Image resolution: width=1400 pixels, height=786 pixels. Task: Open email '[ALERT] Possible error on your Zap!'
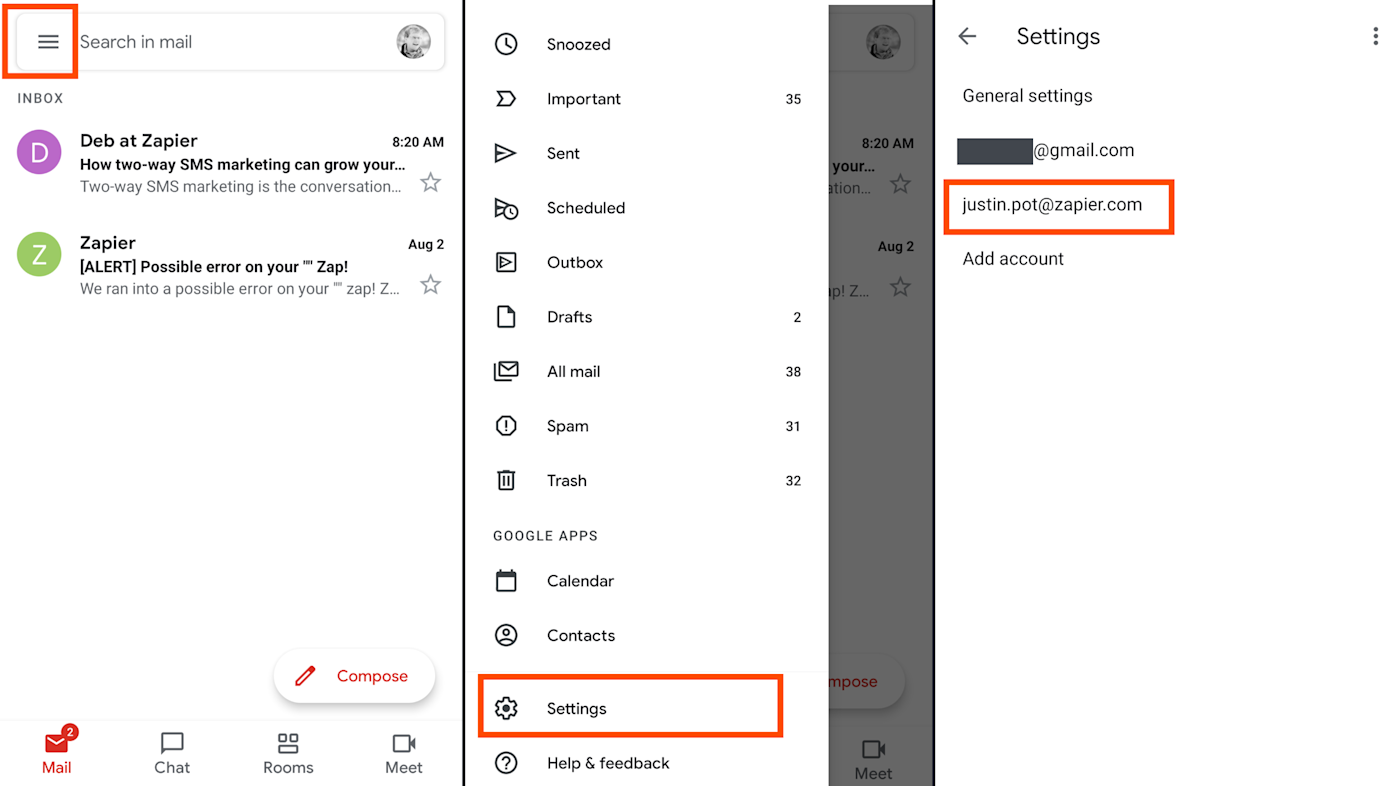[230, 265]
